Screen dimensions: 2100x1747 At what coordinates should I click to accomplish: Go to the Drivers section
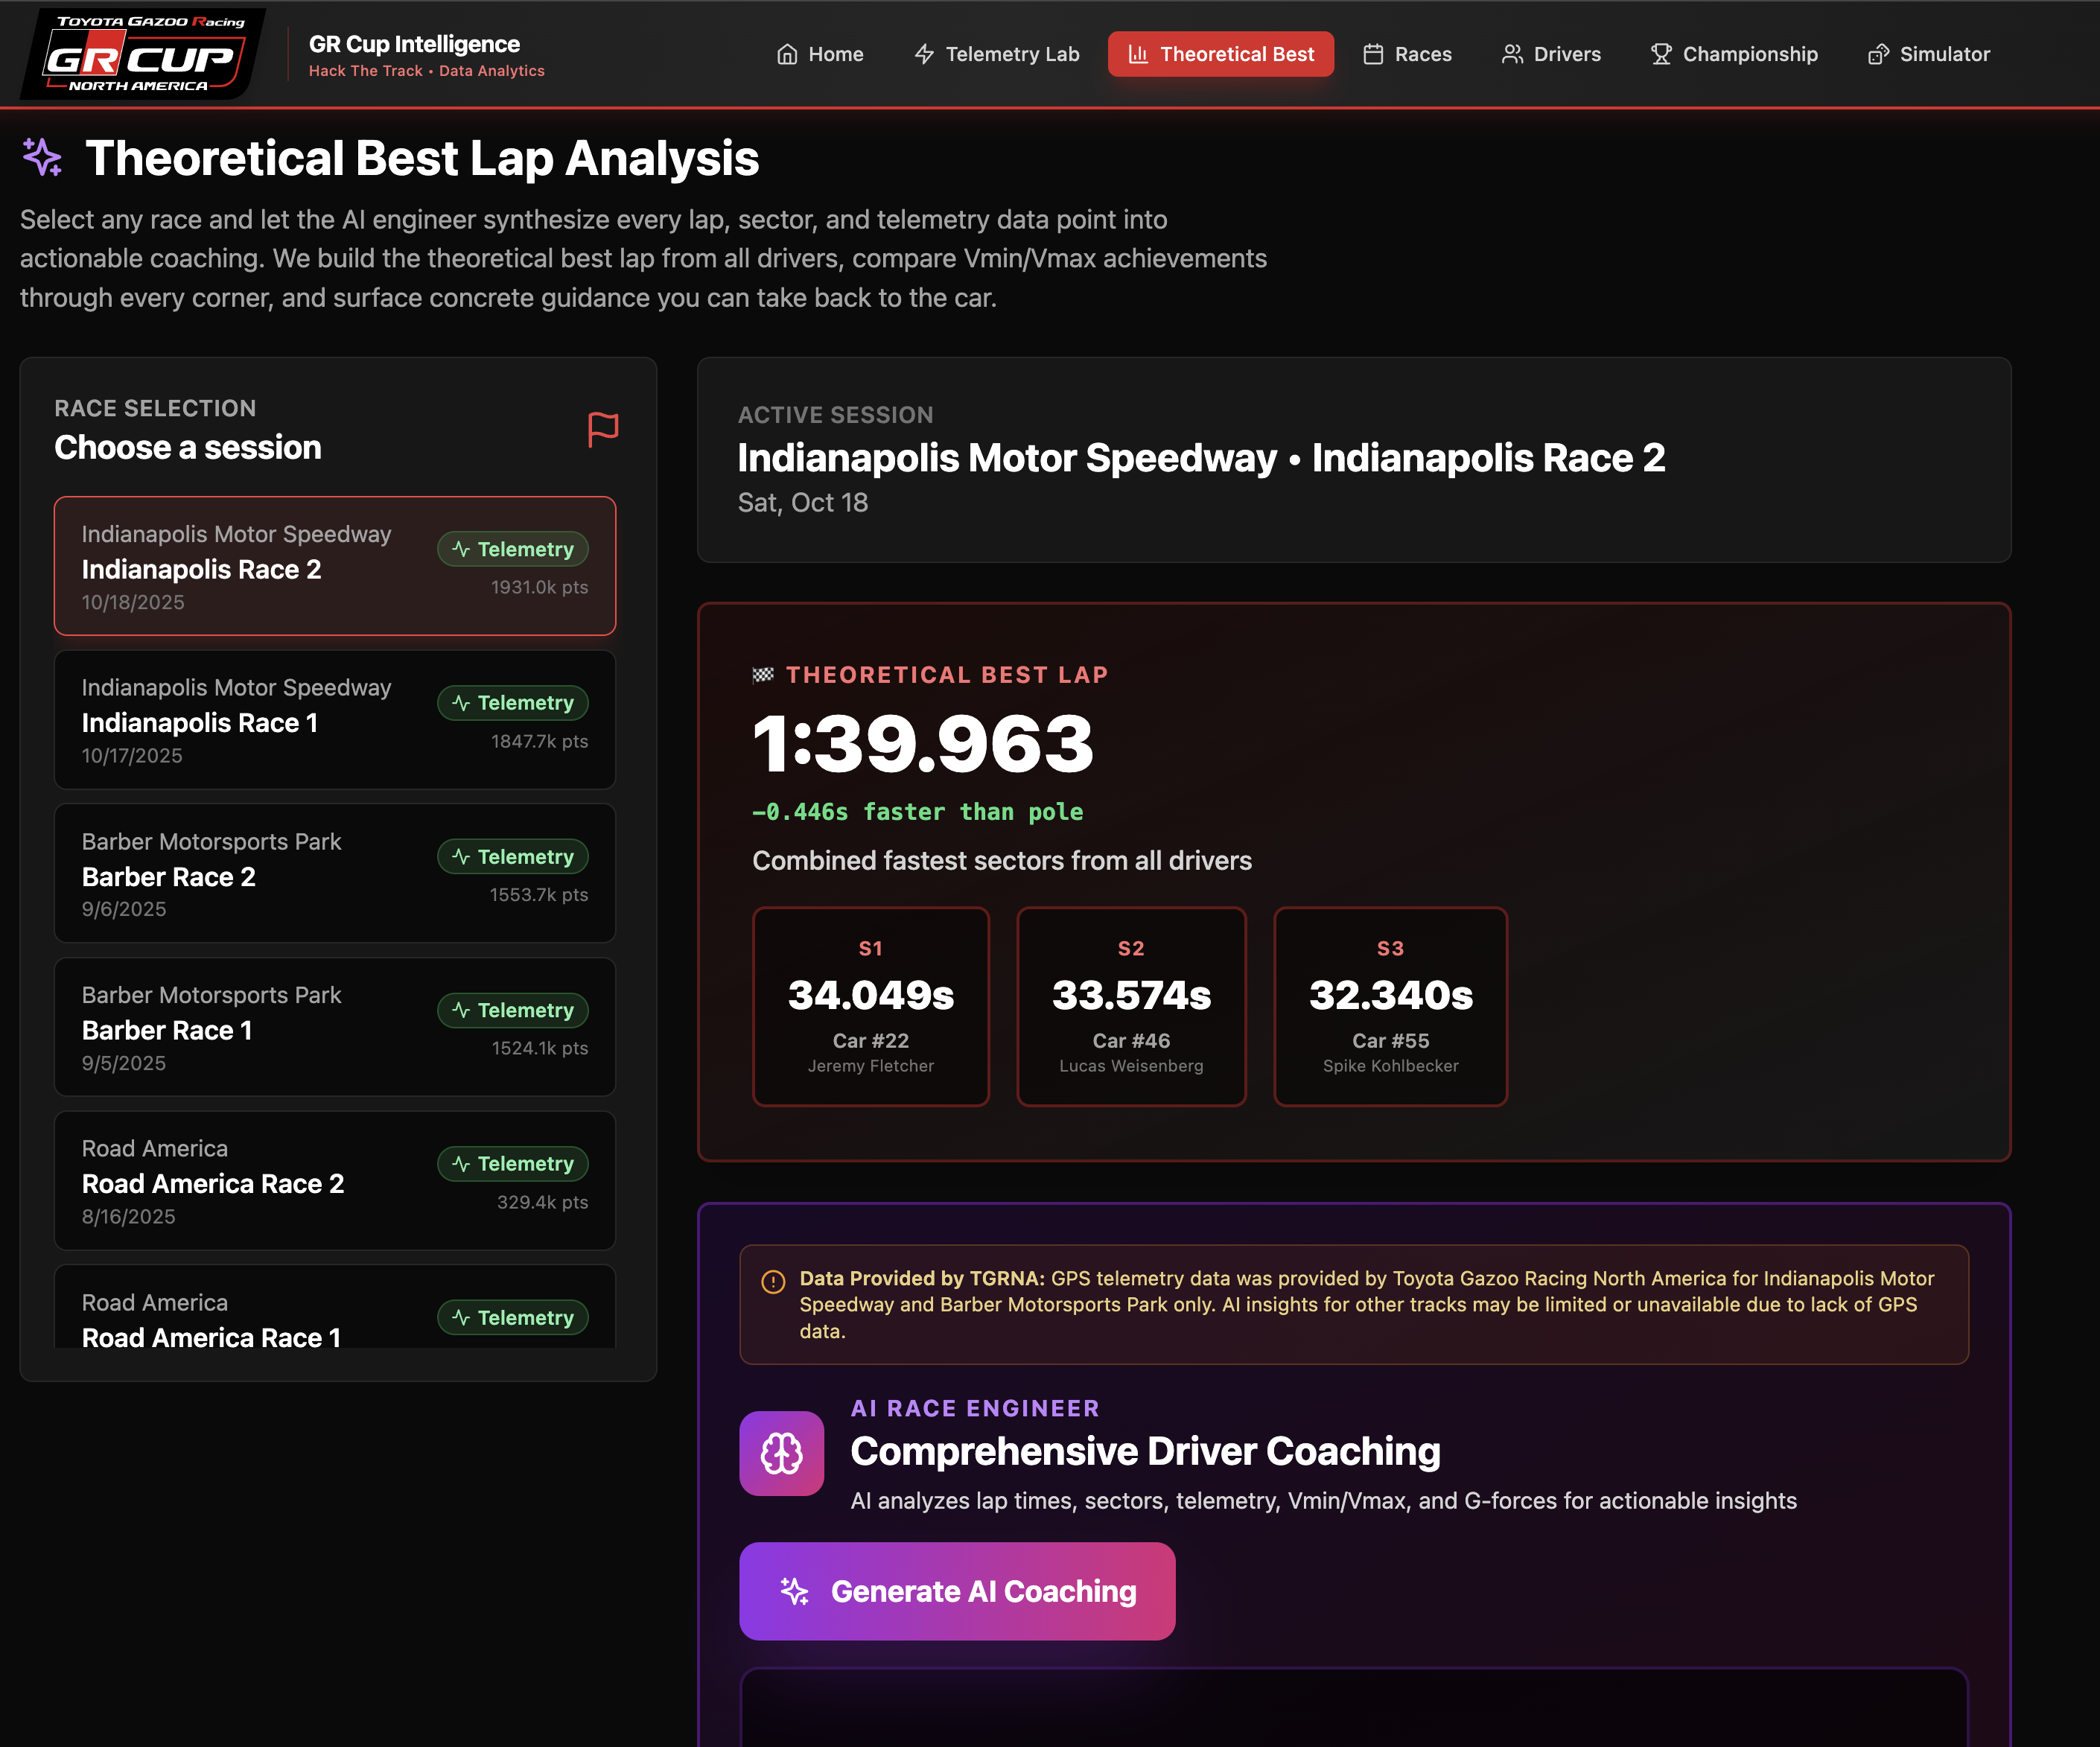tap(1551, 54)
